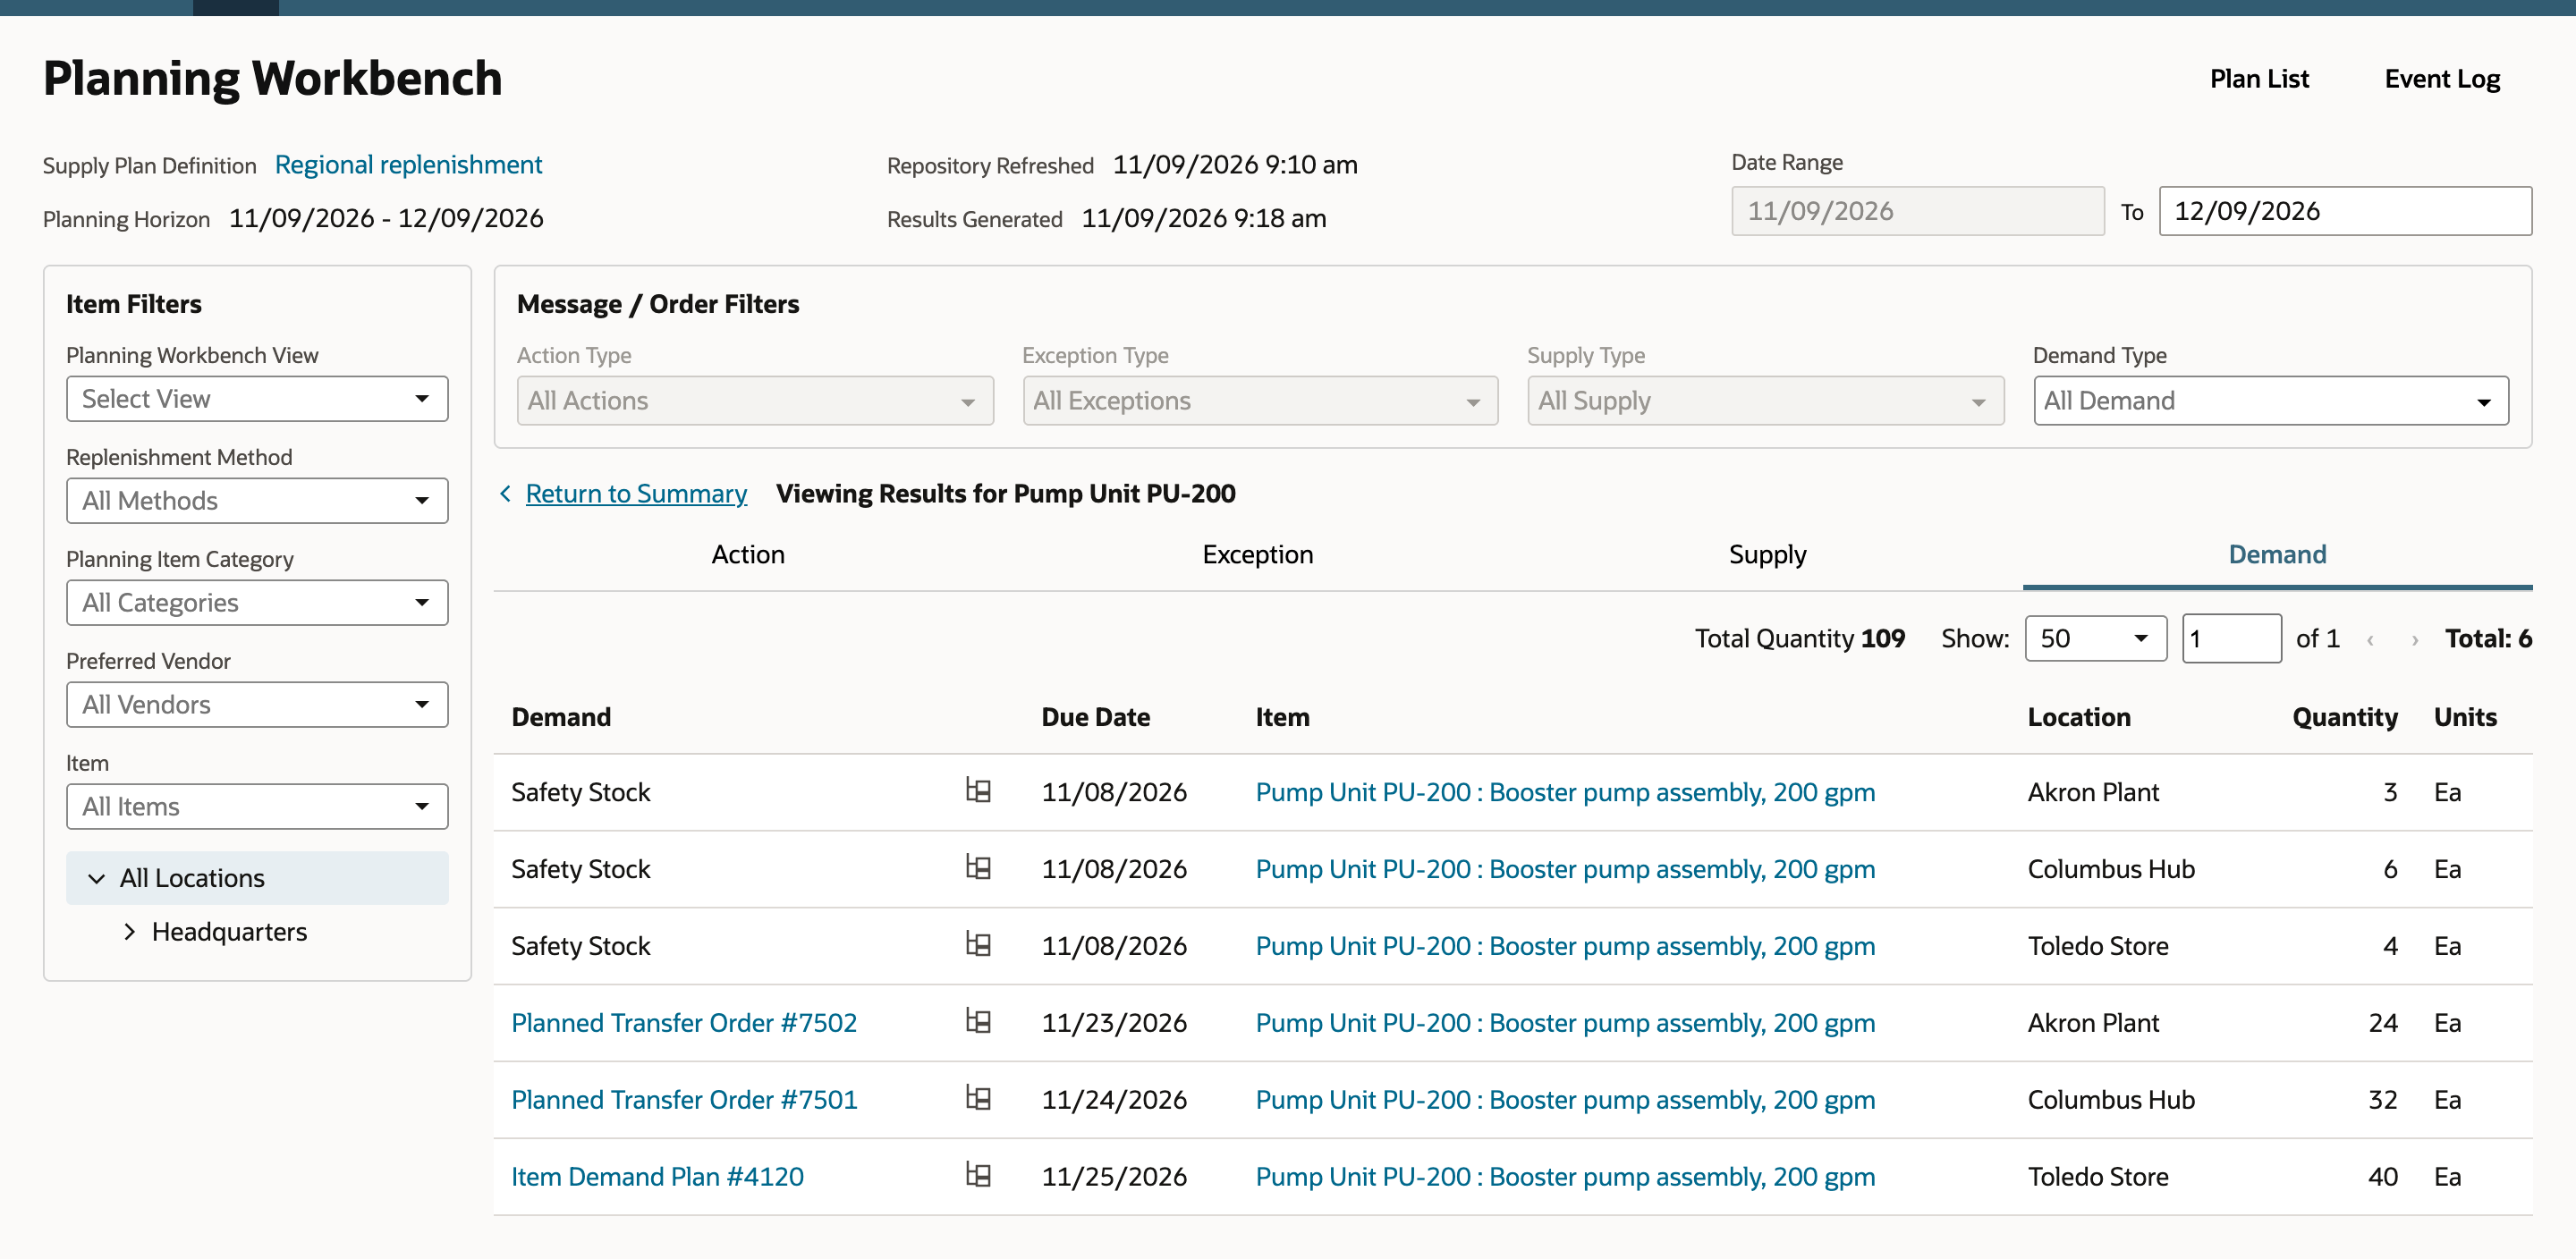Open the Item filter dropdown
This screenshot has height=1259, width=2576.
pos(257,807)
